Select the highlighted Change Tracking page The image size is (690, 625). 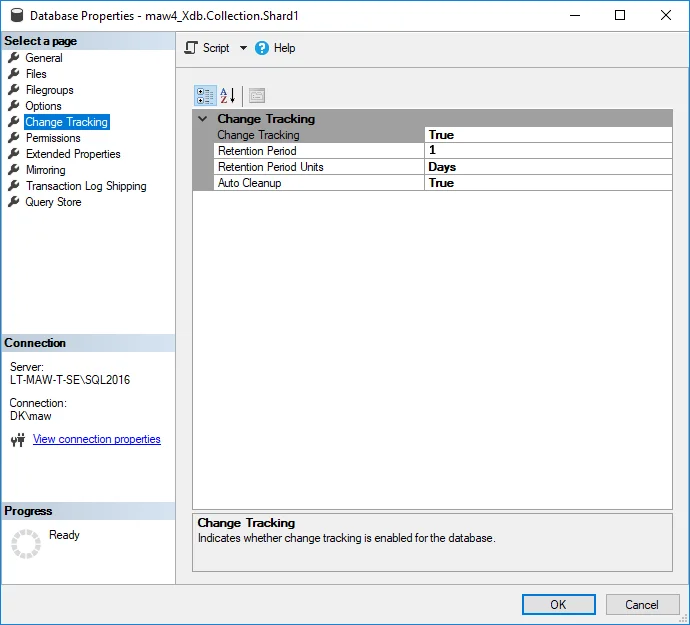66,122
